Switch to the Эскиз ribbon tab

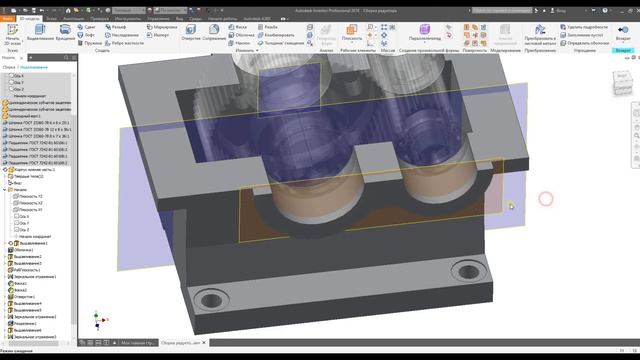tap(51, 18)
